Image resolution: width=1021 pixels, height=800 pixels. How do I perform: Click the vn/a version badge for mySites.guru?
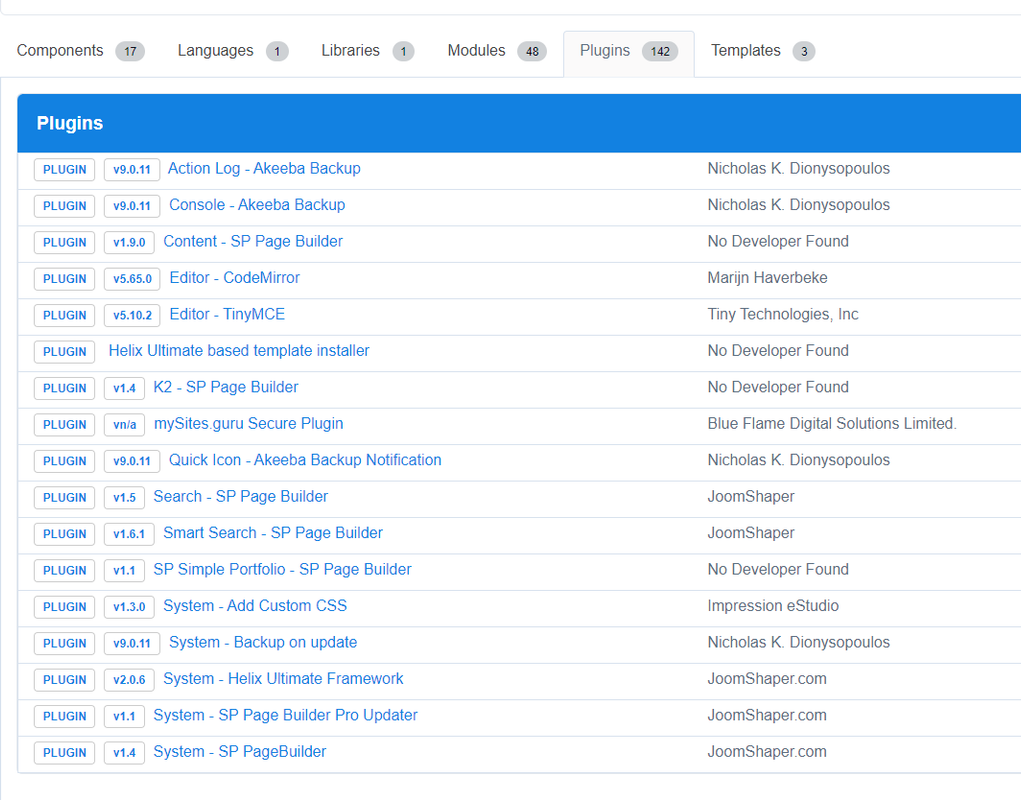124,424
